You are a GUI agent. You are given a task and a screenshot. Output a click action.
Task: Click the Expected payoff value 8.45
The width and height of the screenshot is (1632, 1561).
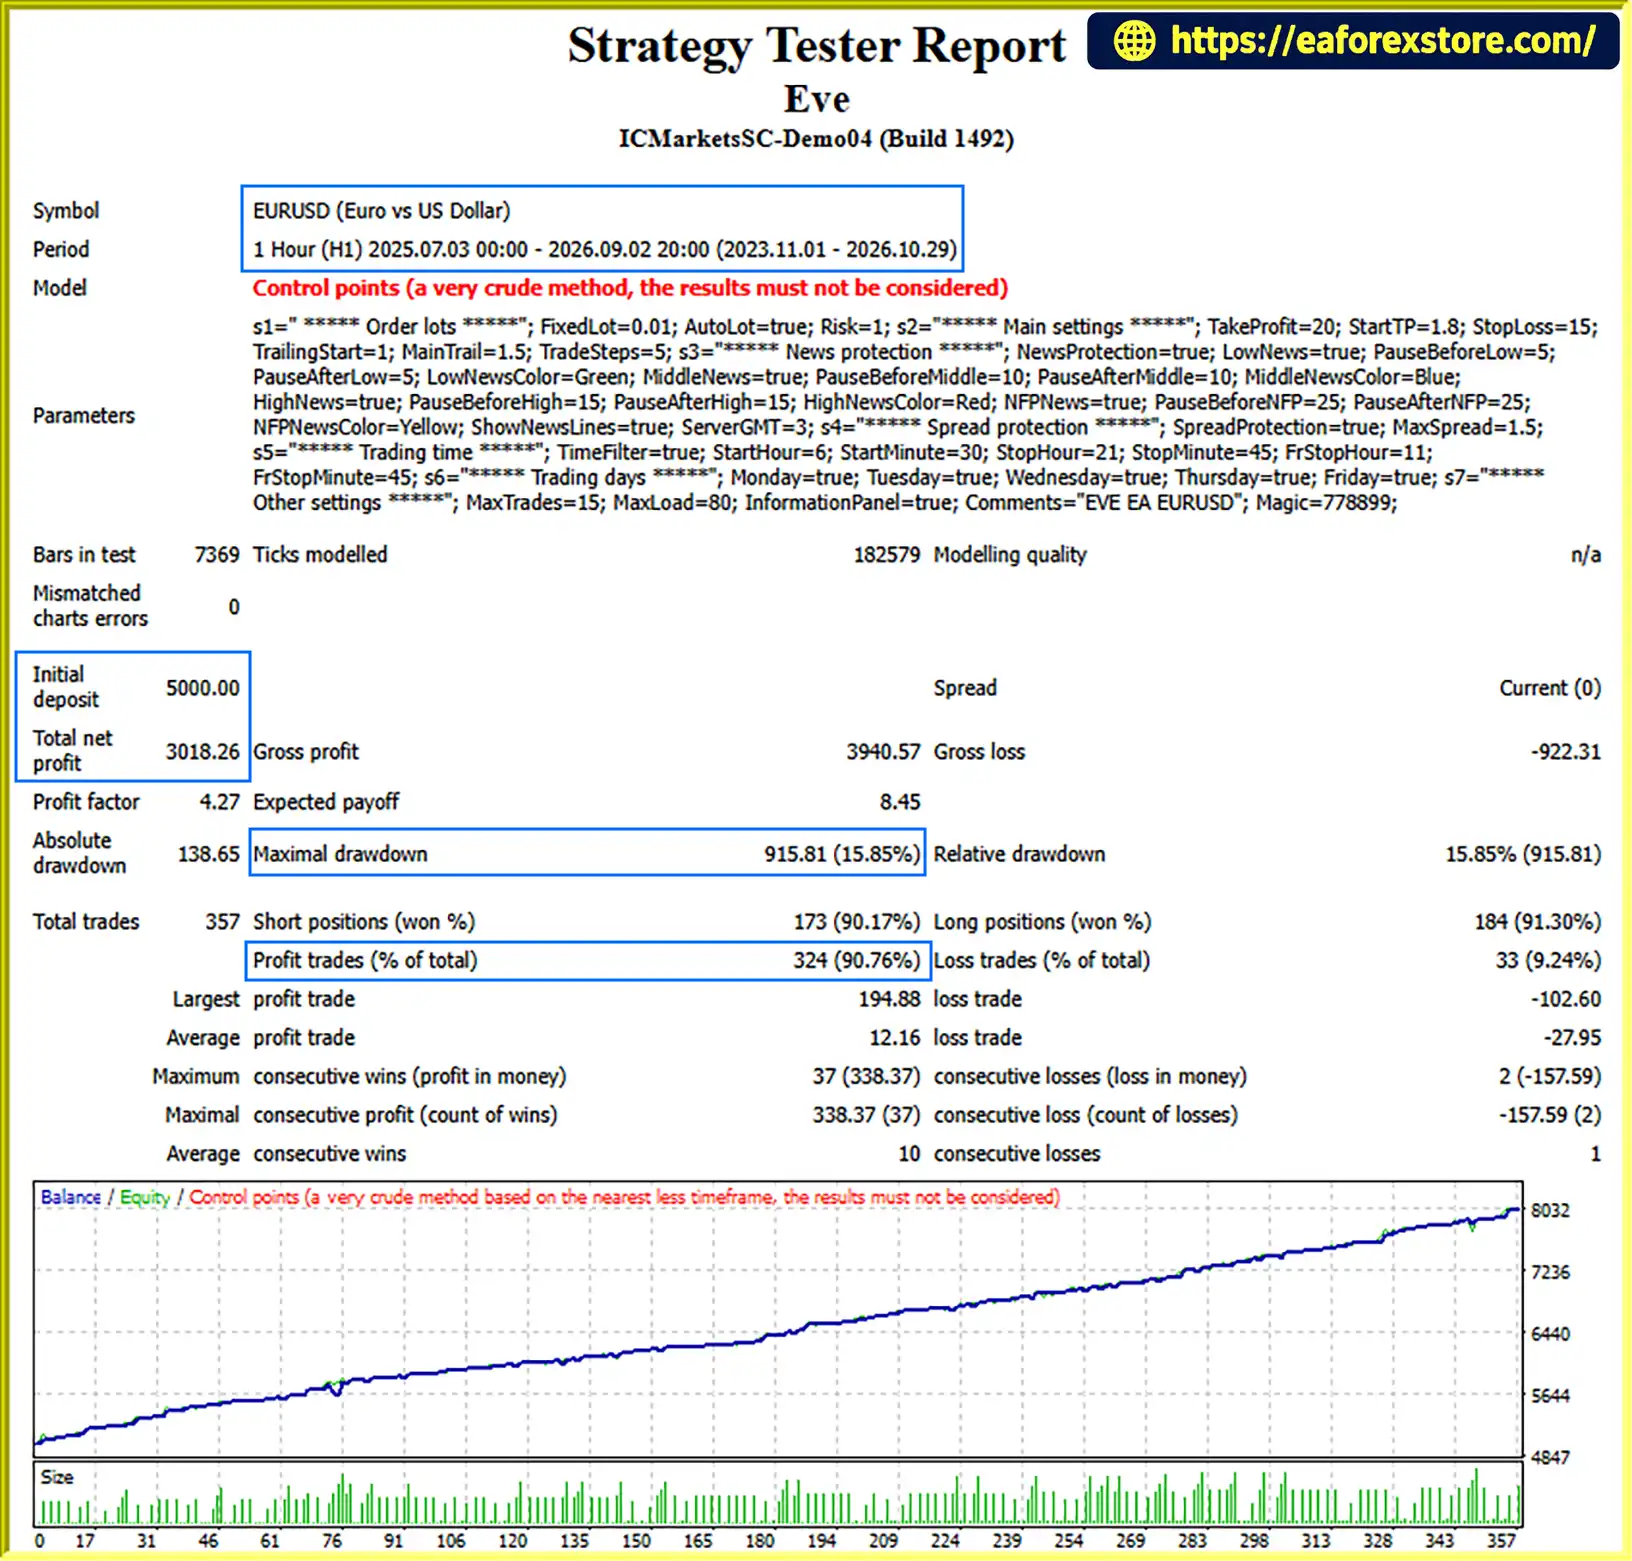900,802
